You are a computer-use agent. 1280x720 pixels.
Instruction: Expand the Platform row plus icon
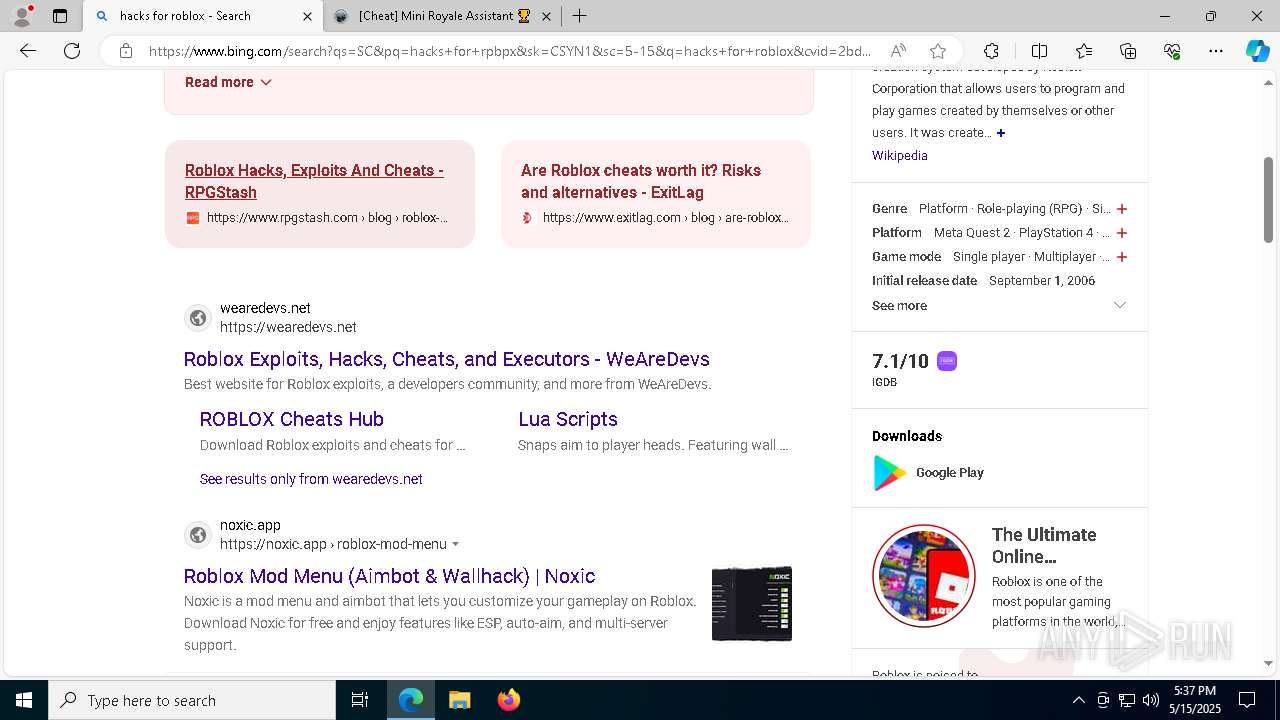click(1122, 233)
